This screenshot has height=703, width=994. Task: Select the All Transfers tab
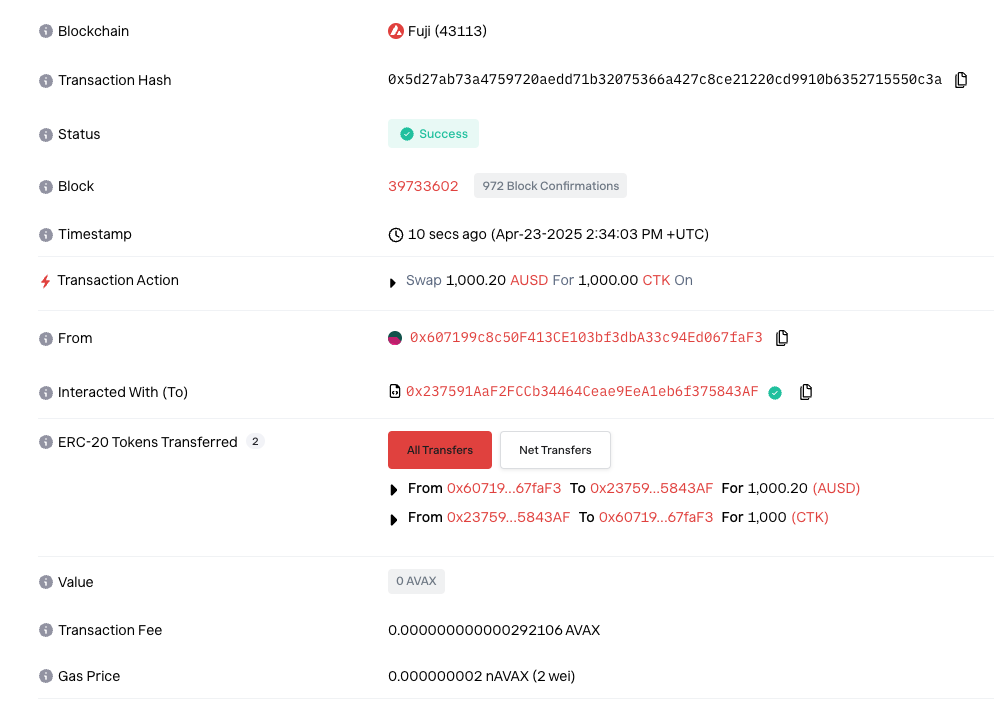point(439,450)
